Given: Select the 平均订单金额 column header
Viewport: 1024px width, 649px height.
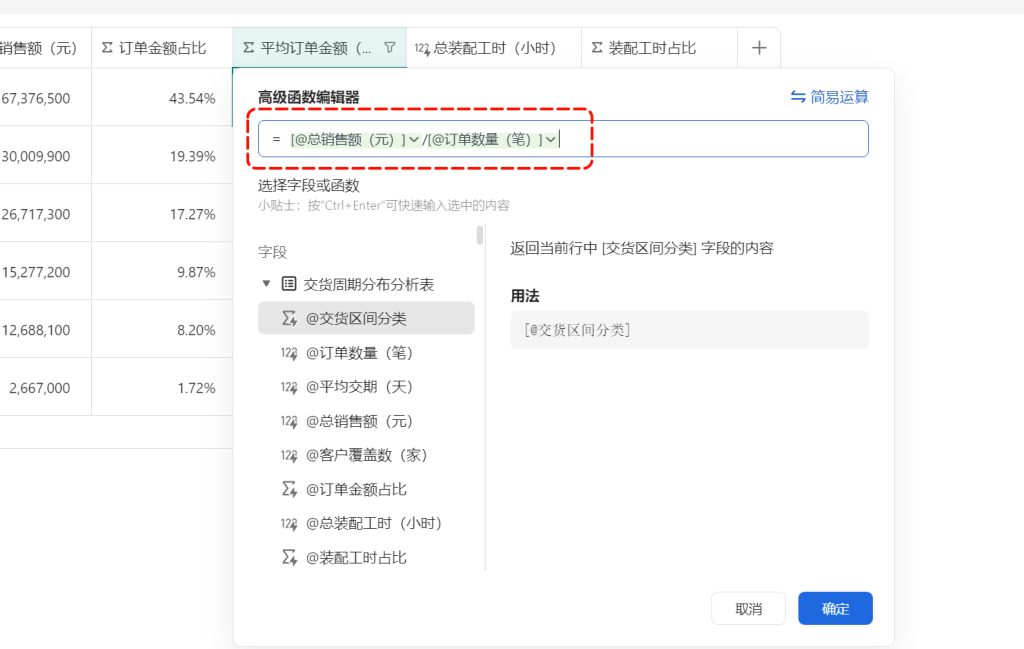Looking at the screenshot, I should point(319,48).
